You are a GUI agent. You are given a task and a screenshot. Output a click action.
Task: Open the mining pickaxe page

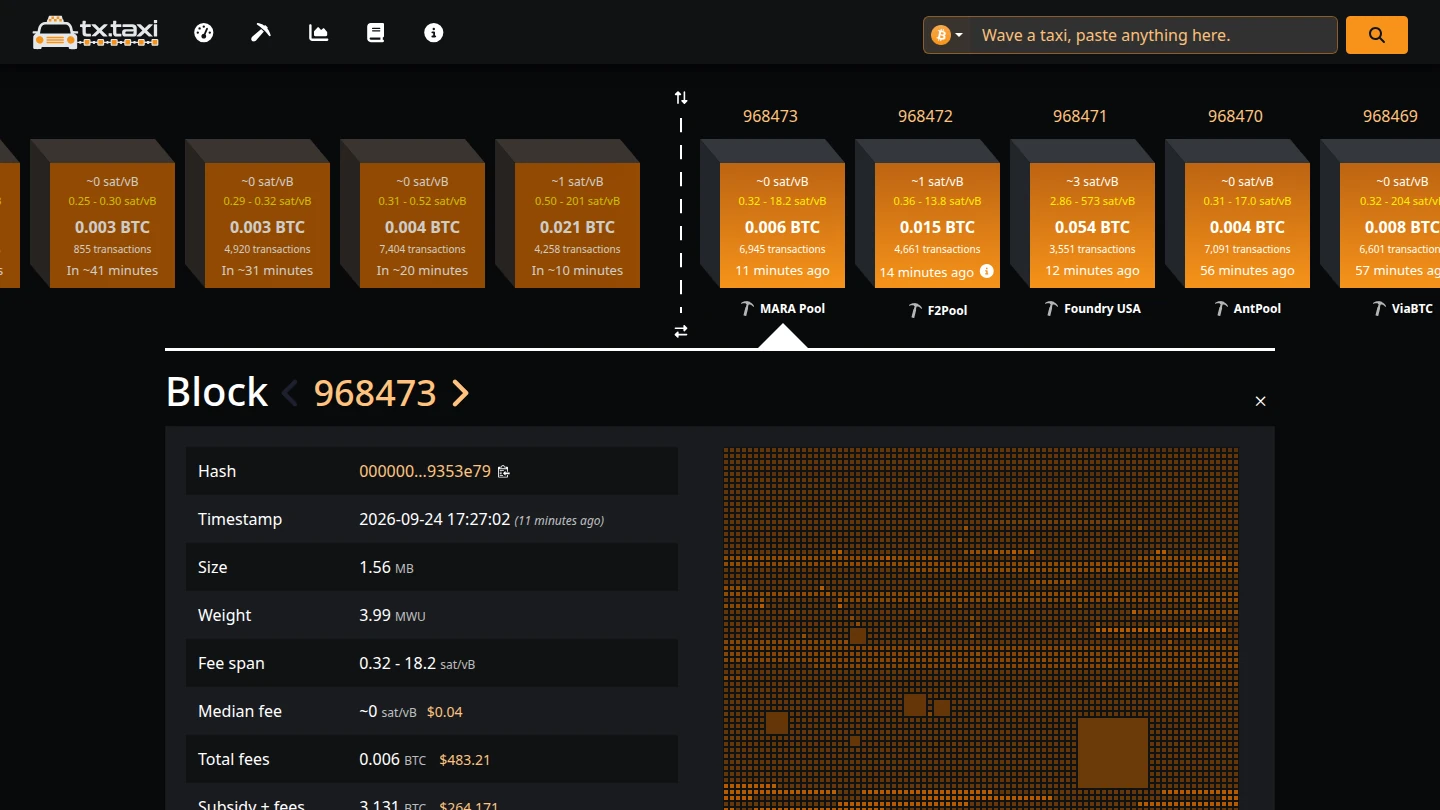pyautogui.click(x=261, y=33)
